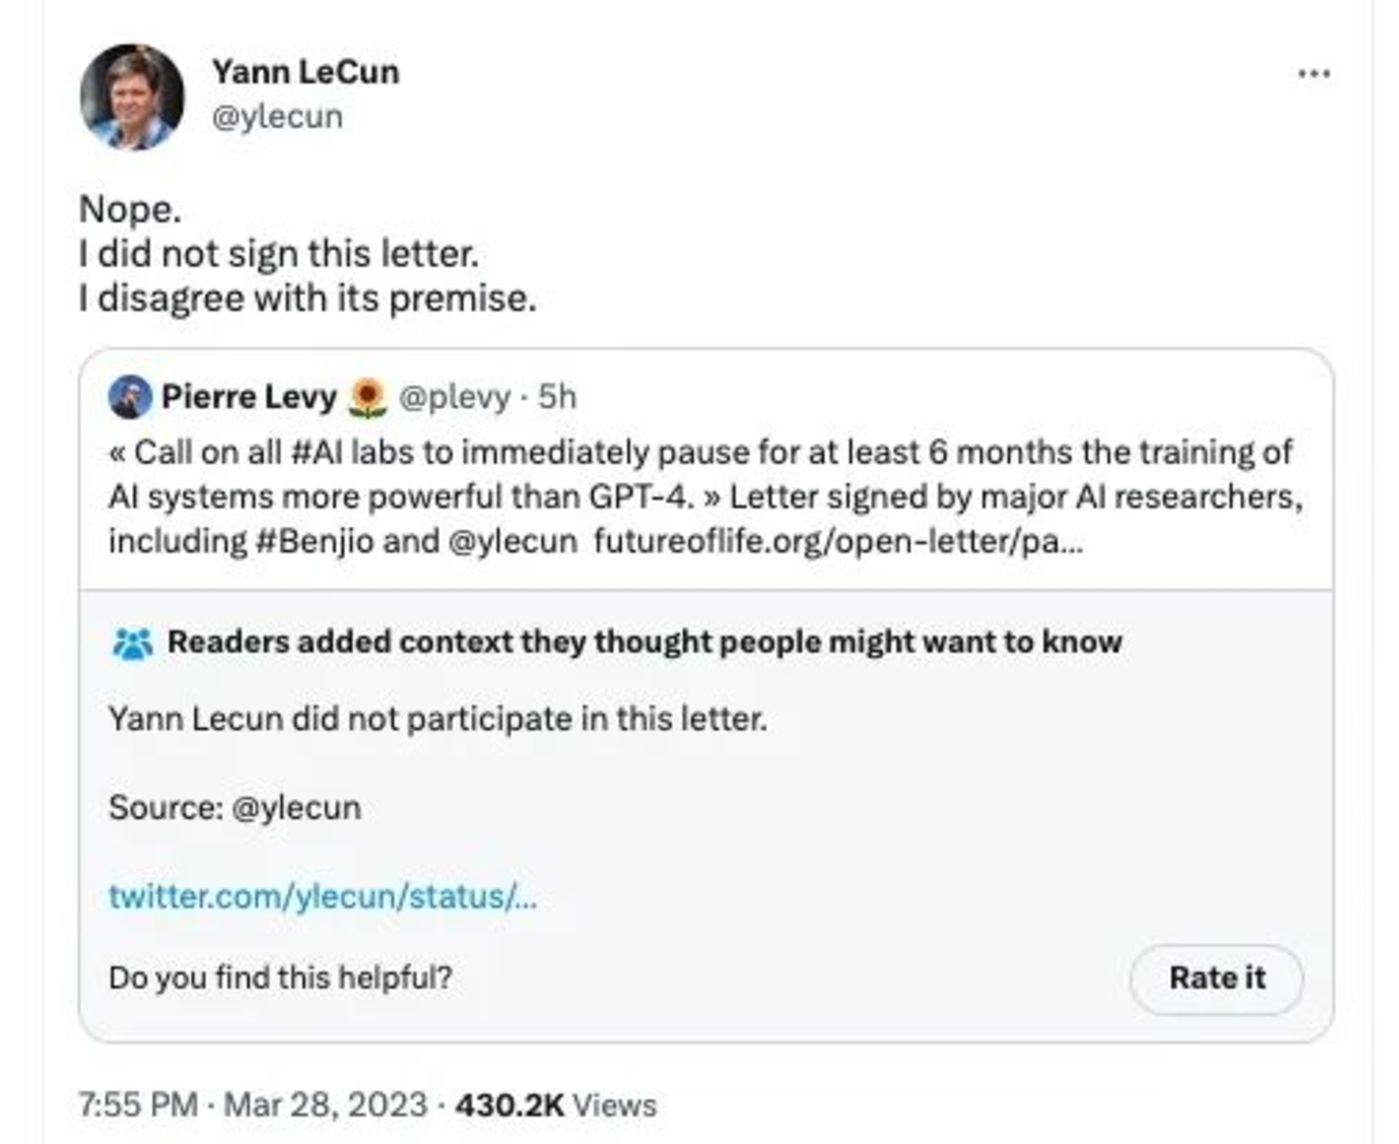Click the @ylecun handle under the name
This screenshot has height=1144, width=1399.
(277, 116)
